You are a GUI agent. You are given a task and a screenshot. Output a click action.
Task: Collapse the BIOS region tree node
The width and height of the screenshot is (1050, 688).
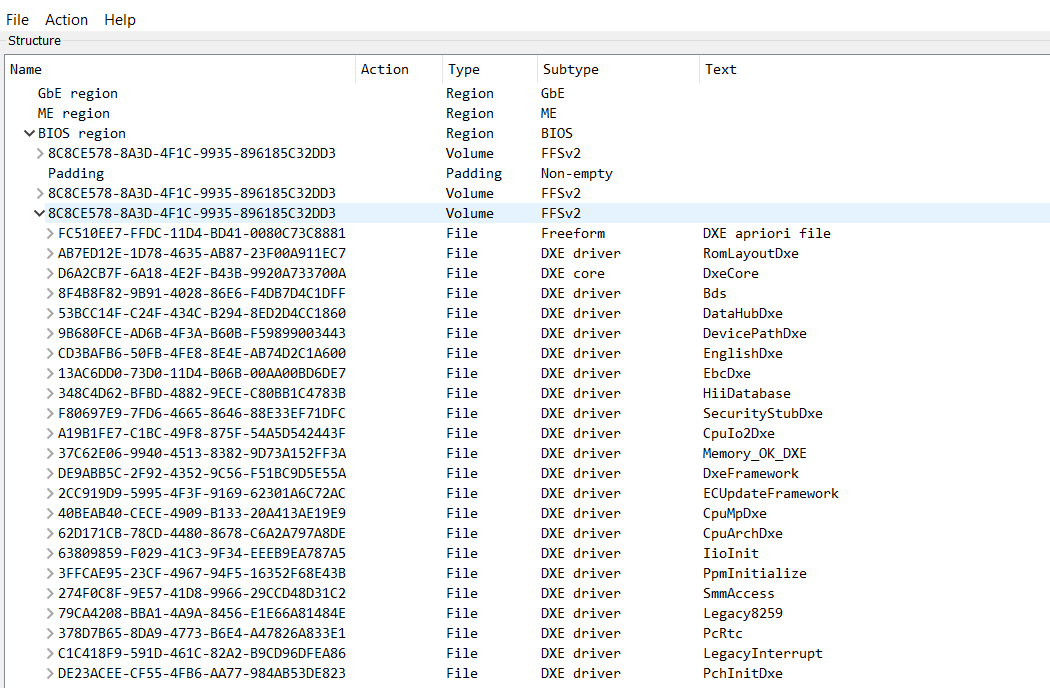(29, 133)
